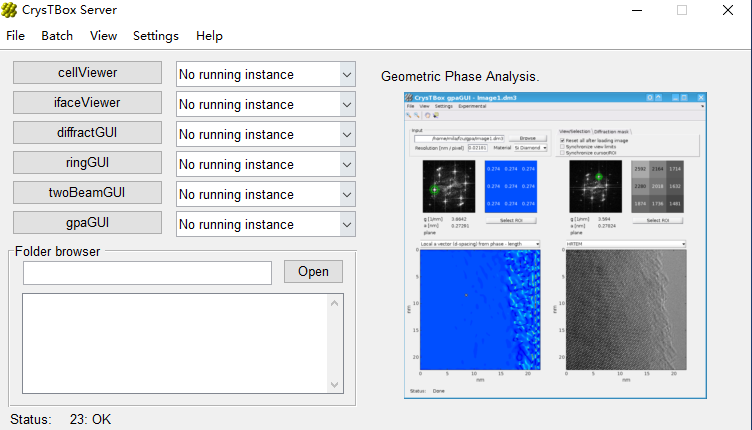Open the ringGUI instance dropdown
Screen dimensions: 752x430
point(346,165)
